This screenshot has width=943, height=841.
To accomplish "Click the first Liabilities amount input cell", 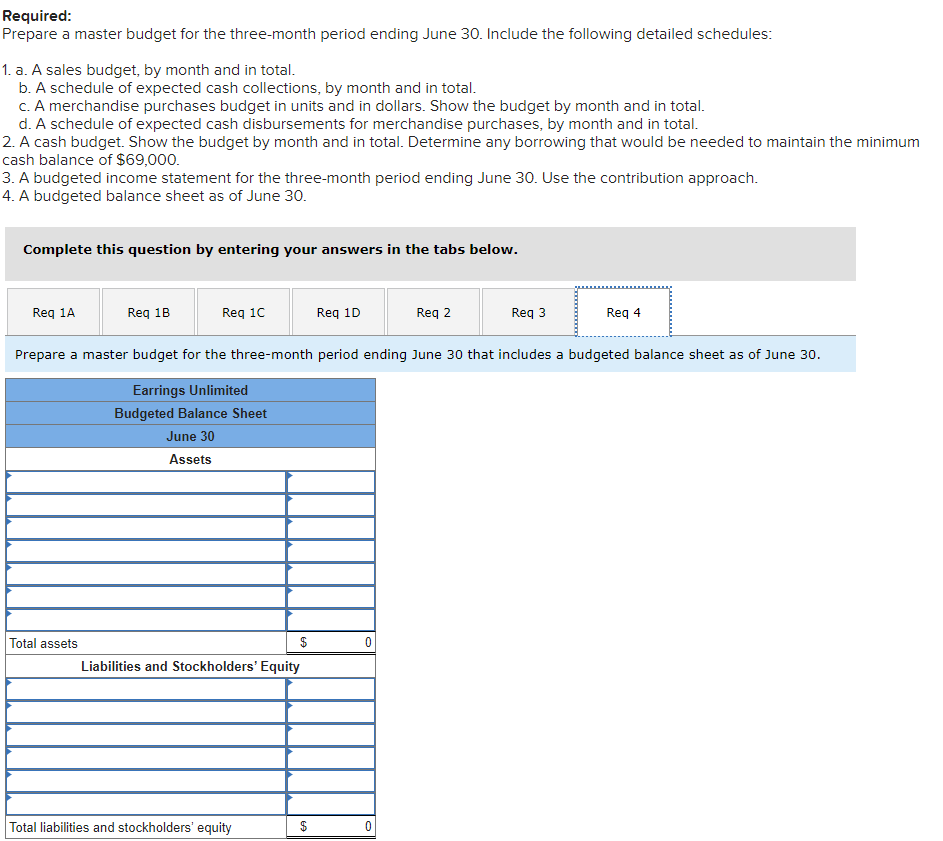I will coord(330,689).
